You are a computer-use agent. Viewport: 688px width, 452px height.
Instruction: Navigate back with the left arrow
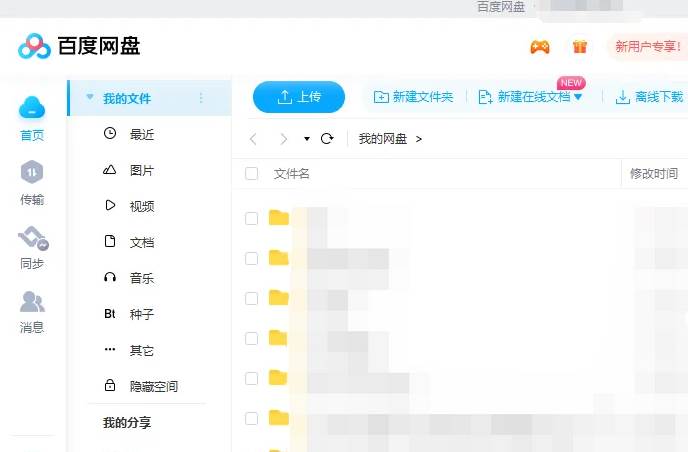tap(253, 139)
